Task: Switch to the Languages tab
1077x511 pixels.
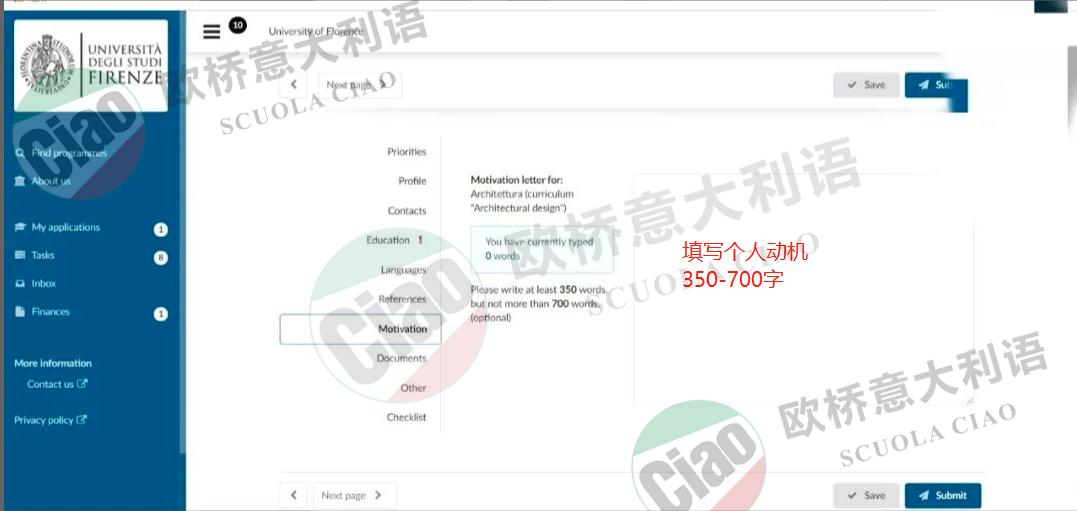Action: (403, 270)
